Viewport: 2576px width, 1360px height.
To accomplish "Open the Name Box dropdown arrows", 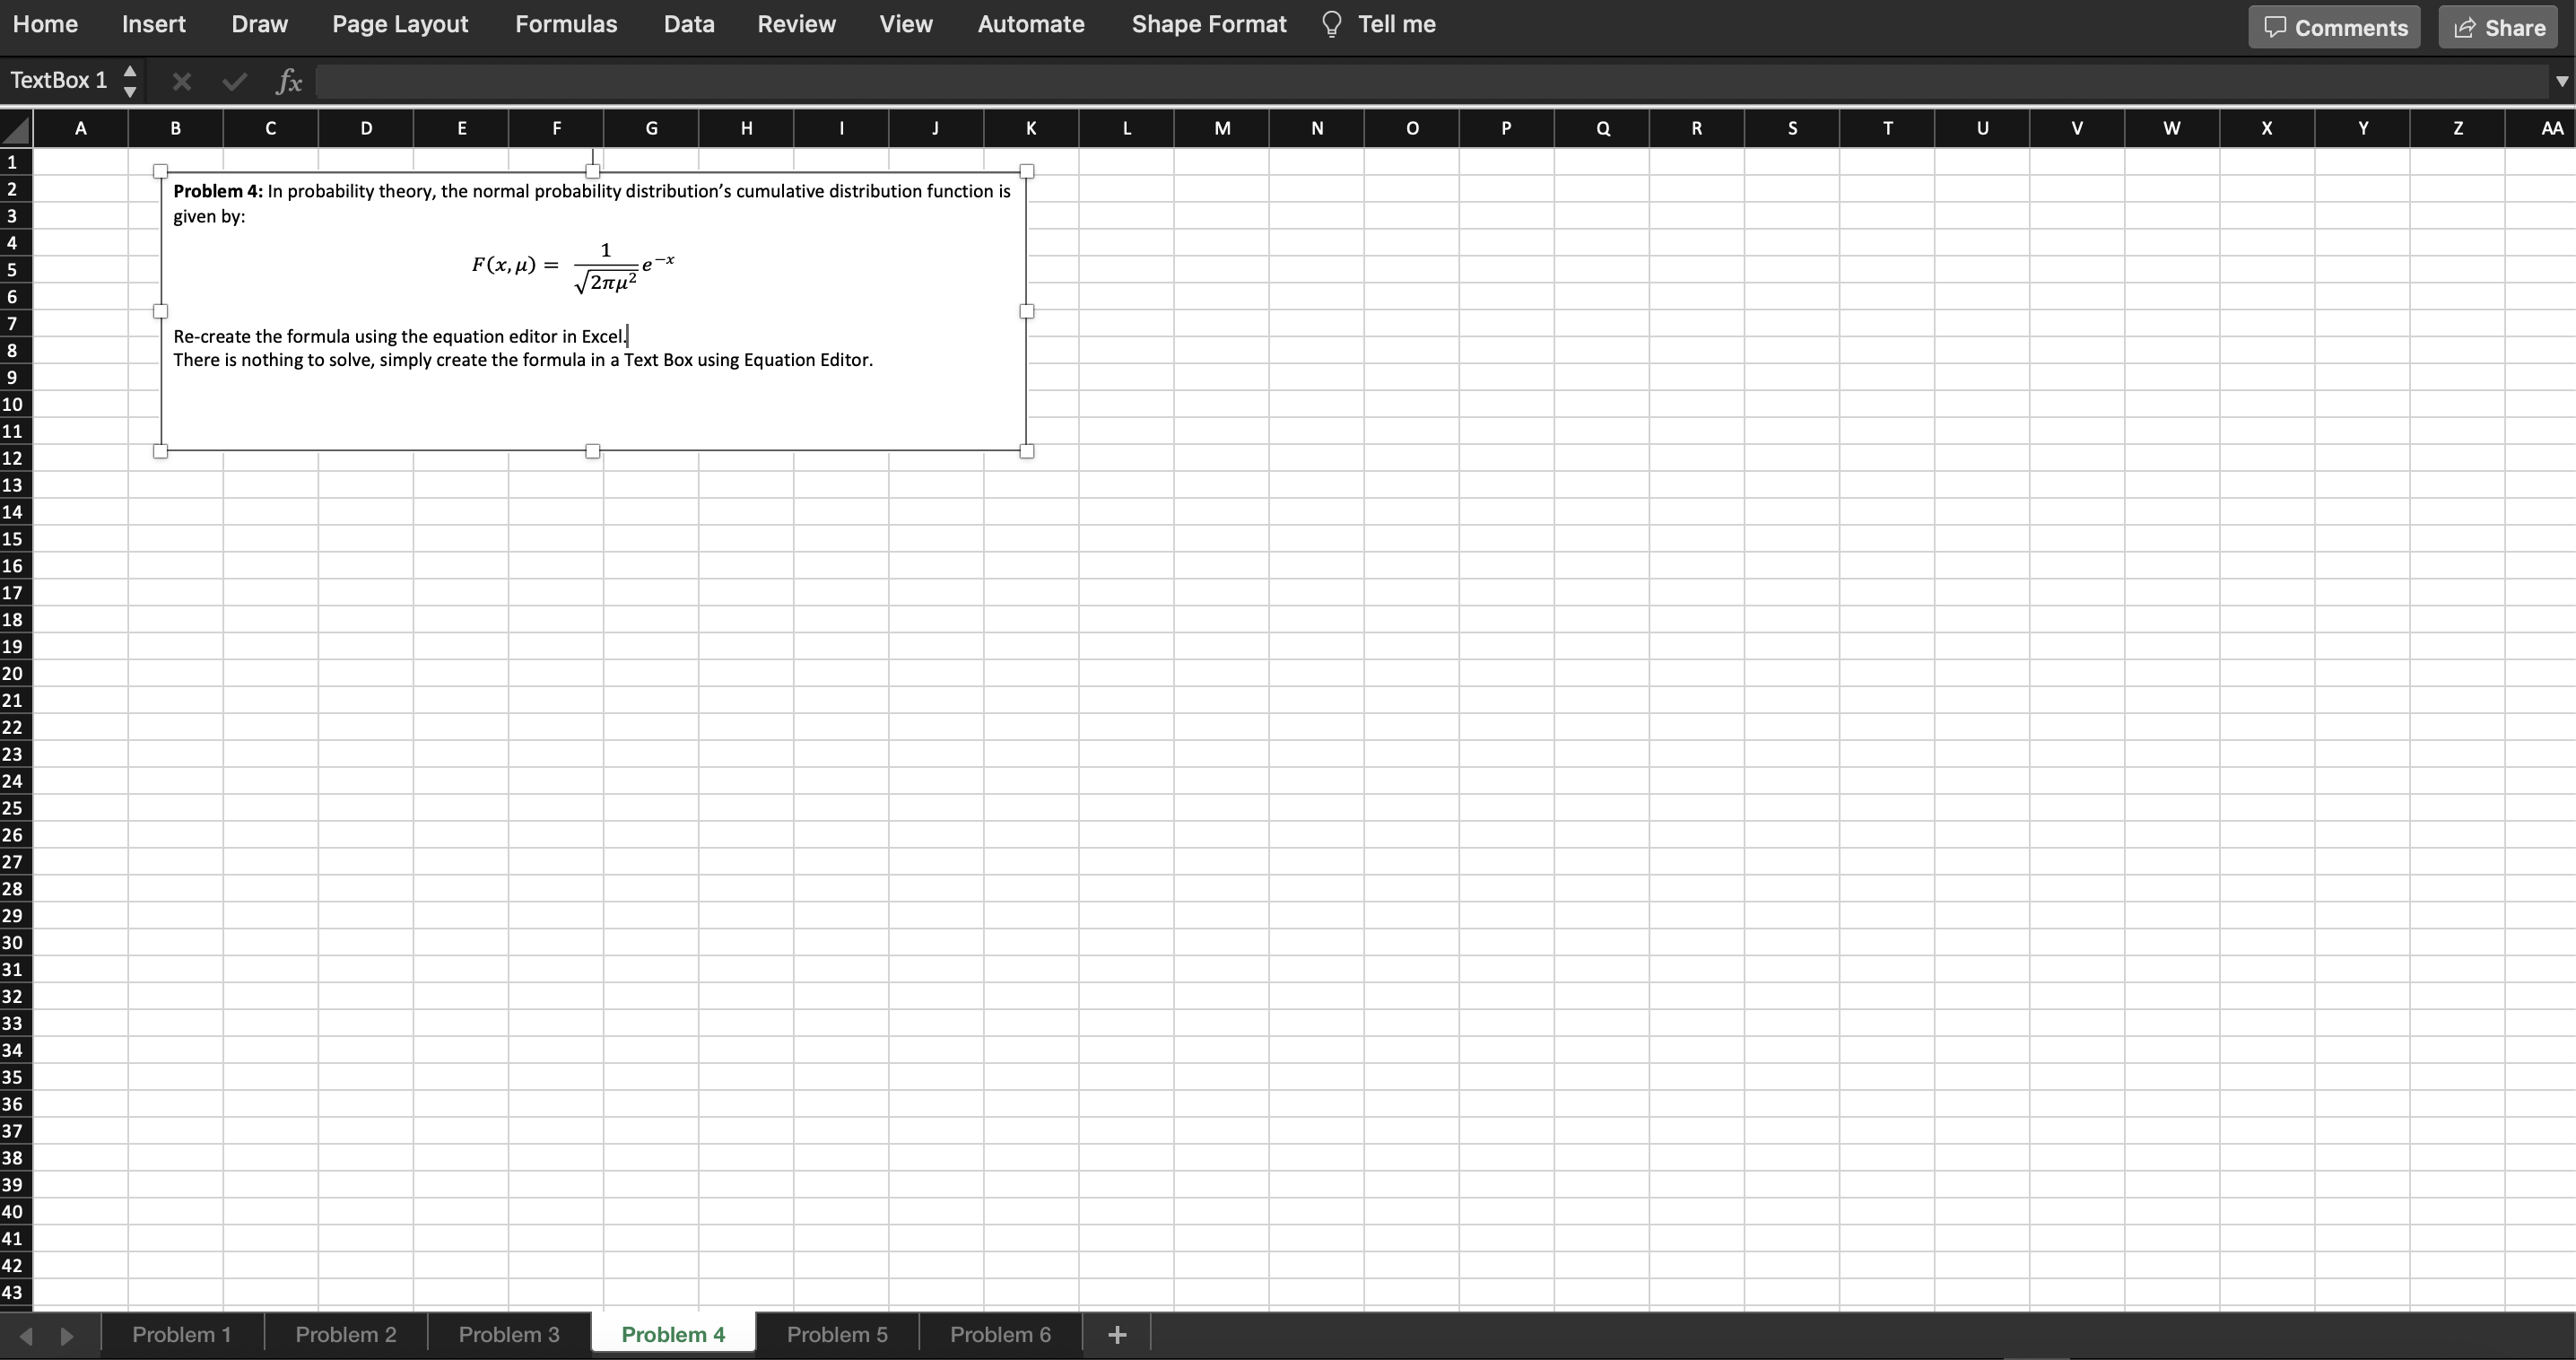I will [130, 81].
